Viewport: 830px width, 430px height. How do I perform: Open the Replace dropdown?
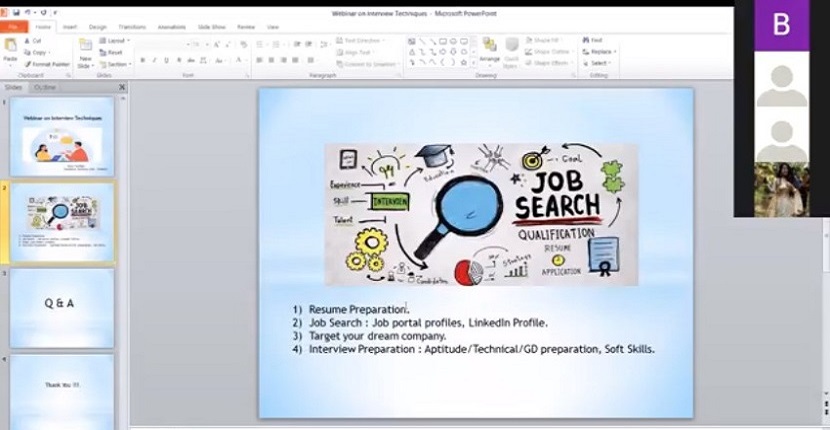coord(599,52)
